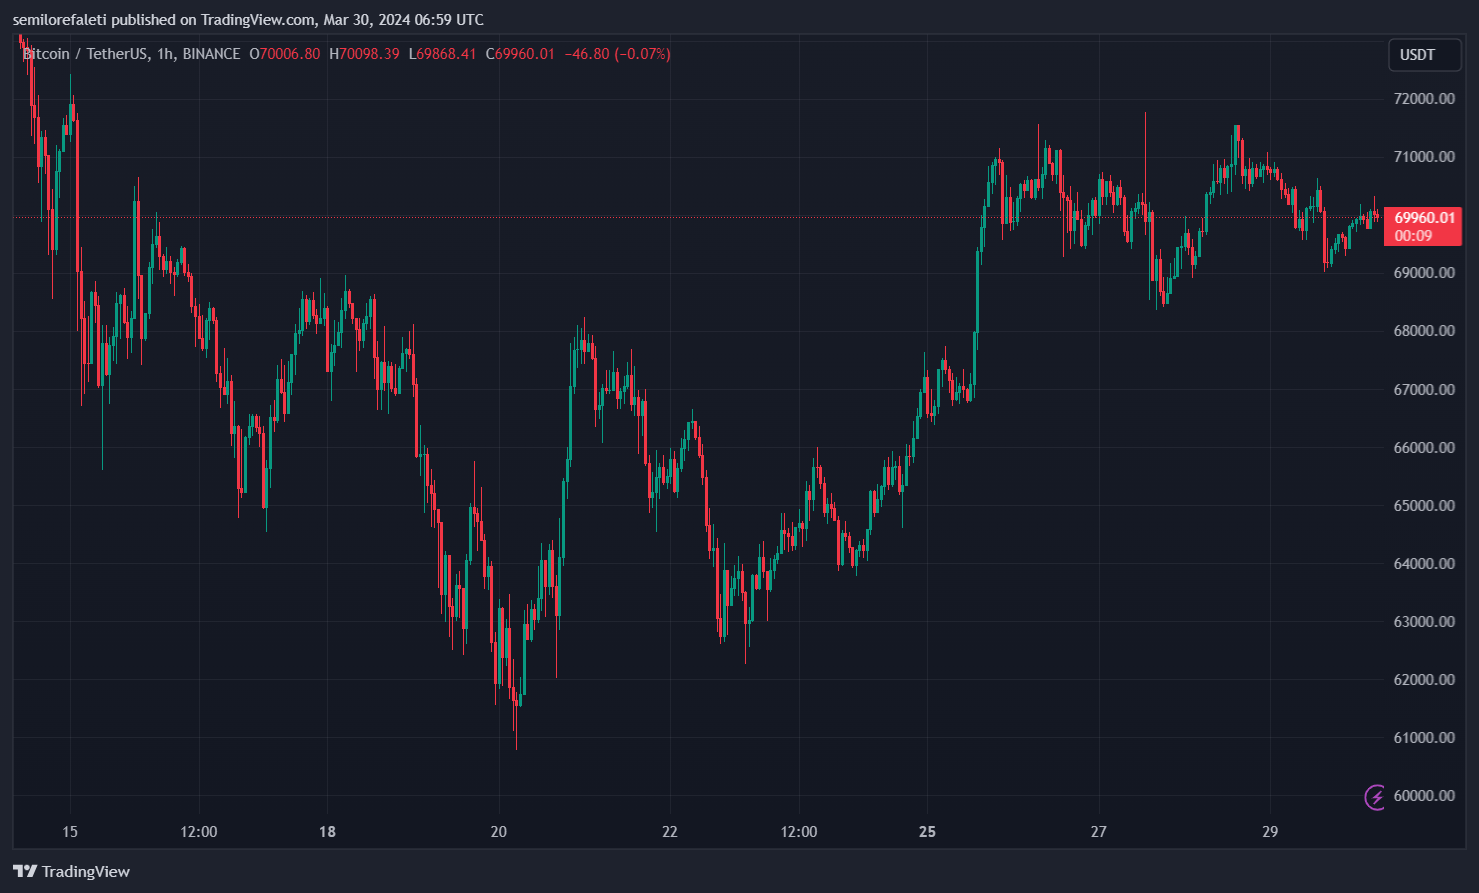Click 63000.00 on the price axis
The image size is (1479, 893).
click(1424, 621)
